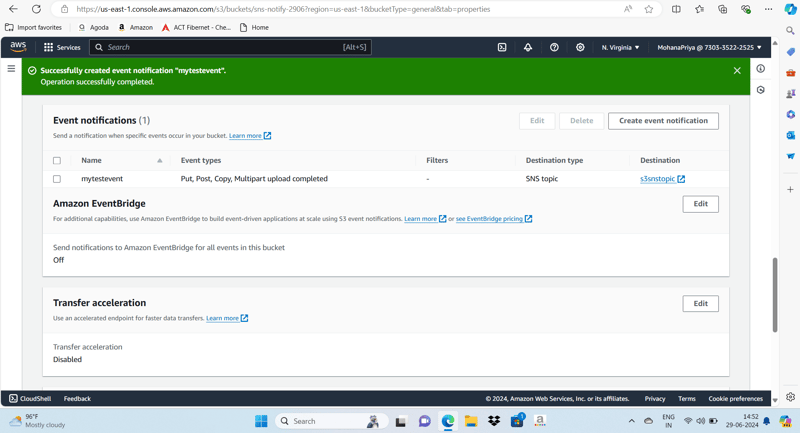The width and height of the screenshot is (800, 433).
Task: Dismiss the green success banner
Action: click(737, 71)
